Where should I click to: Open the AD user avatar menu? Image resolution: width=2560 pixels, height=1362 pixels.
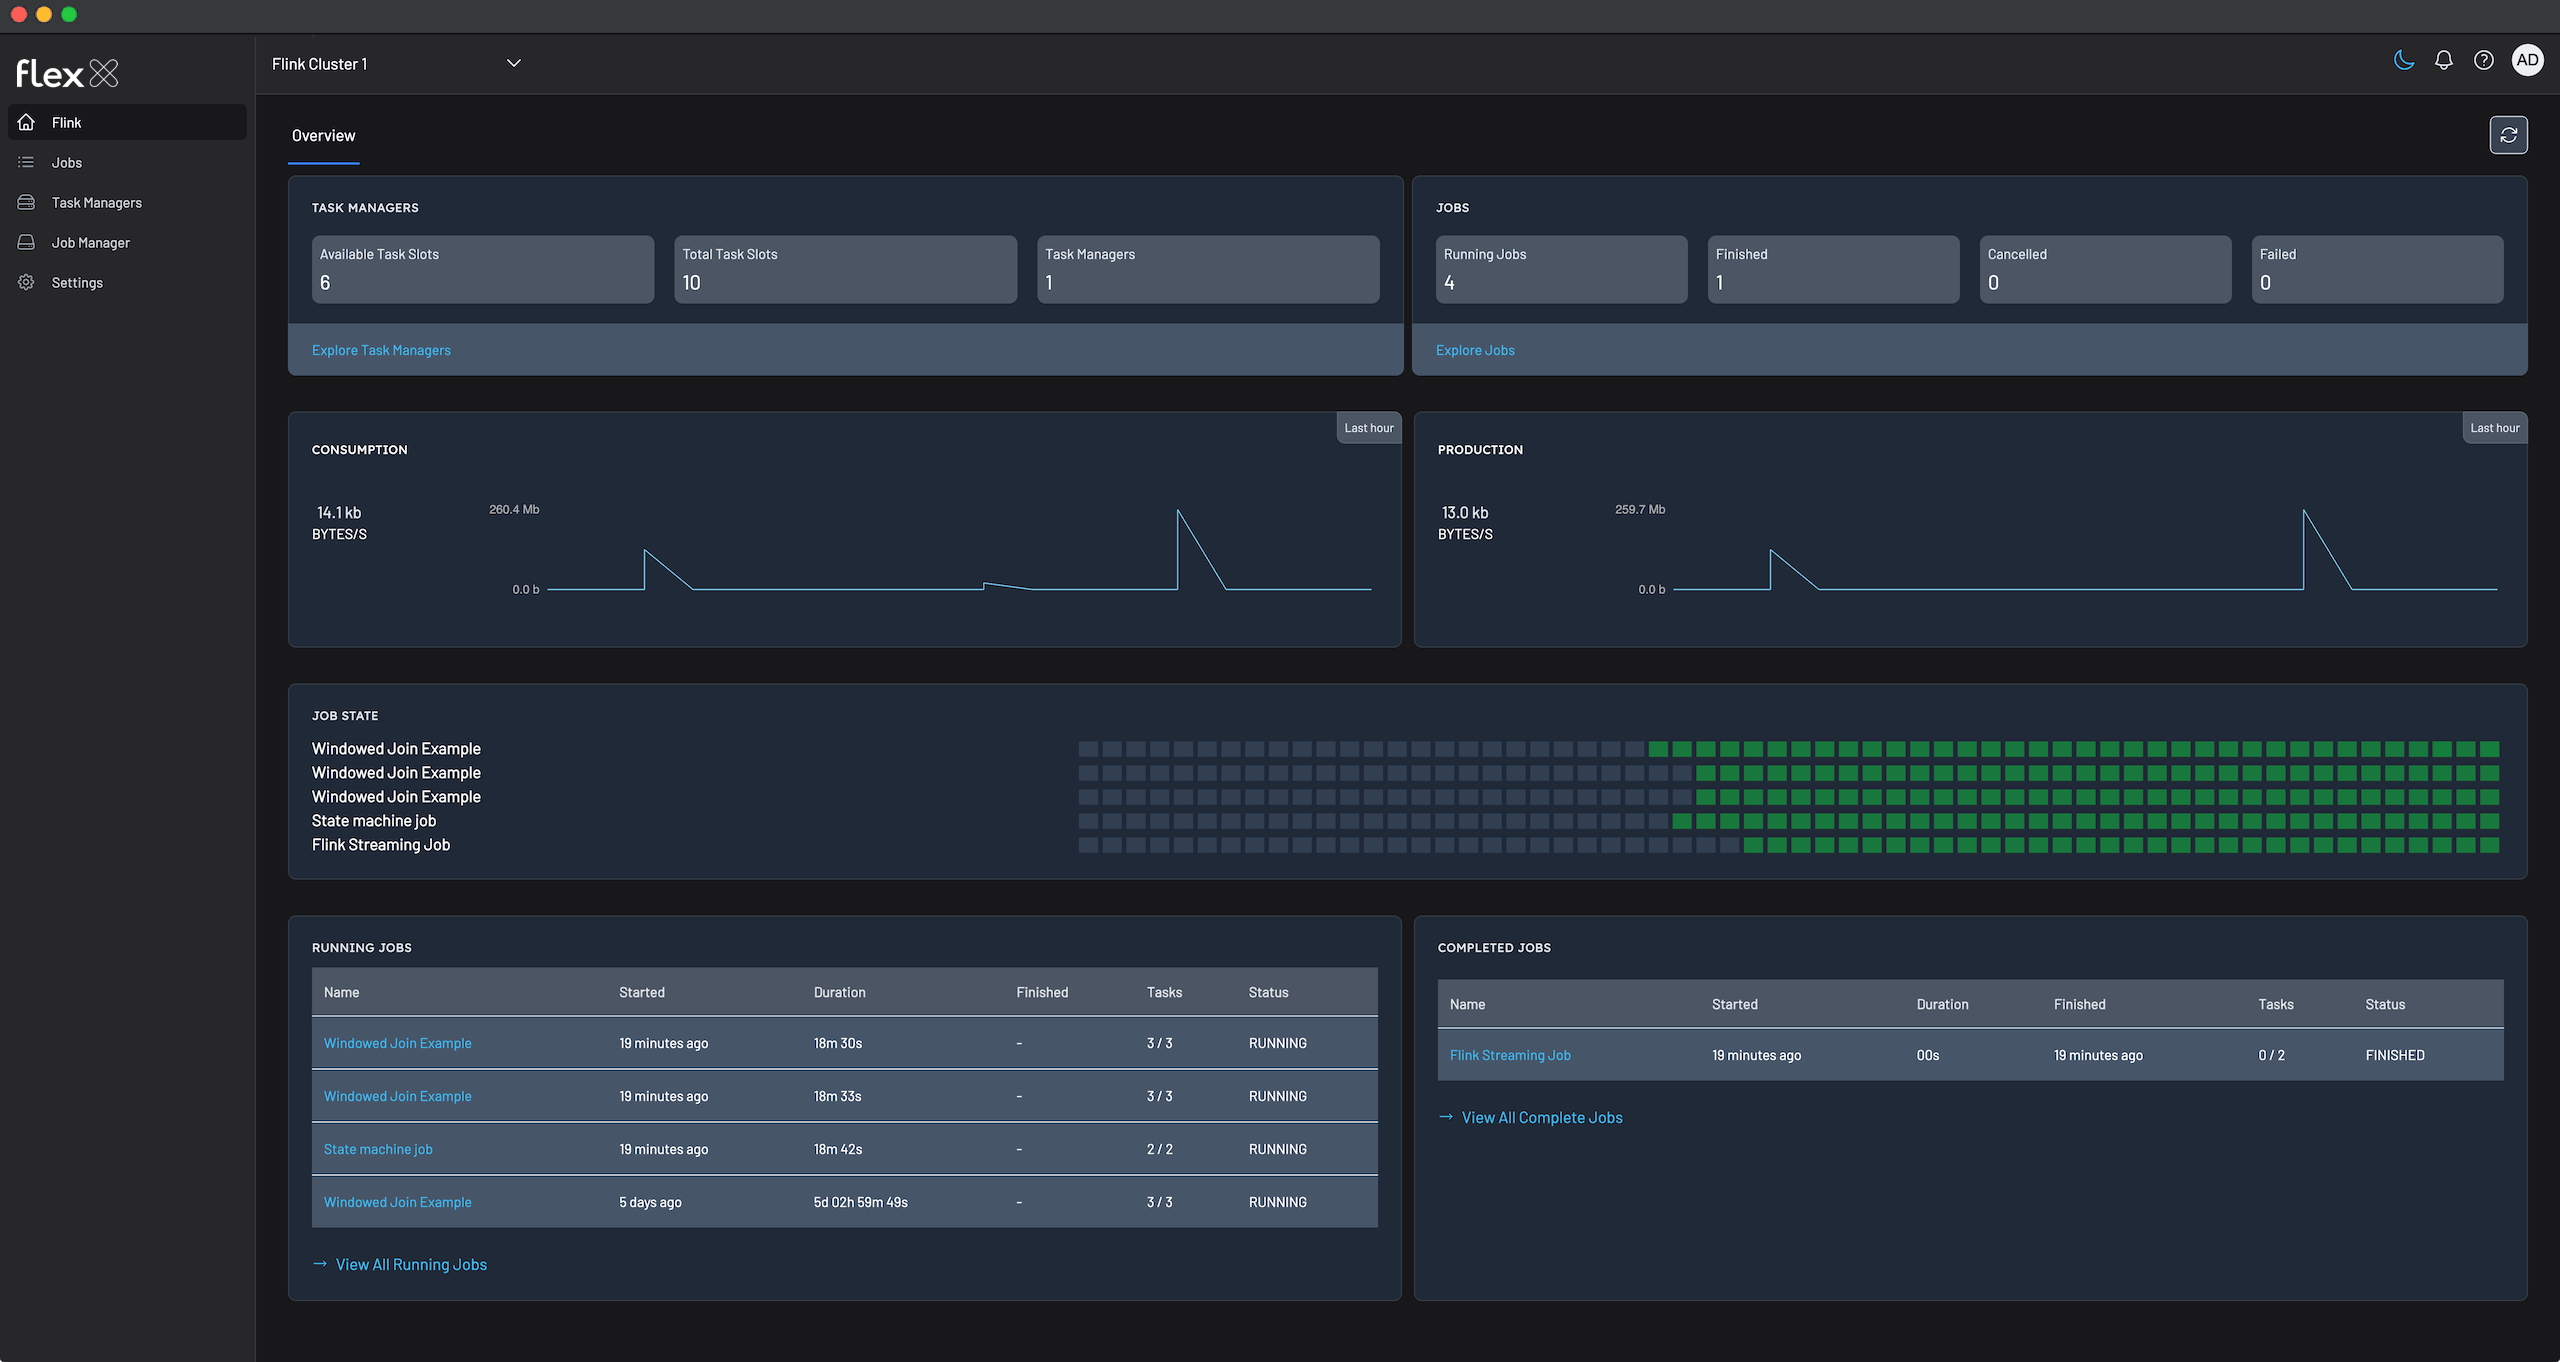[2527, 60]
